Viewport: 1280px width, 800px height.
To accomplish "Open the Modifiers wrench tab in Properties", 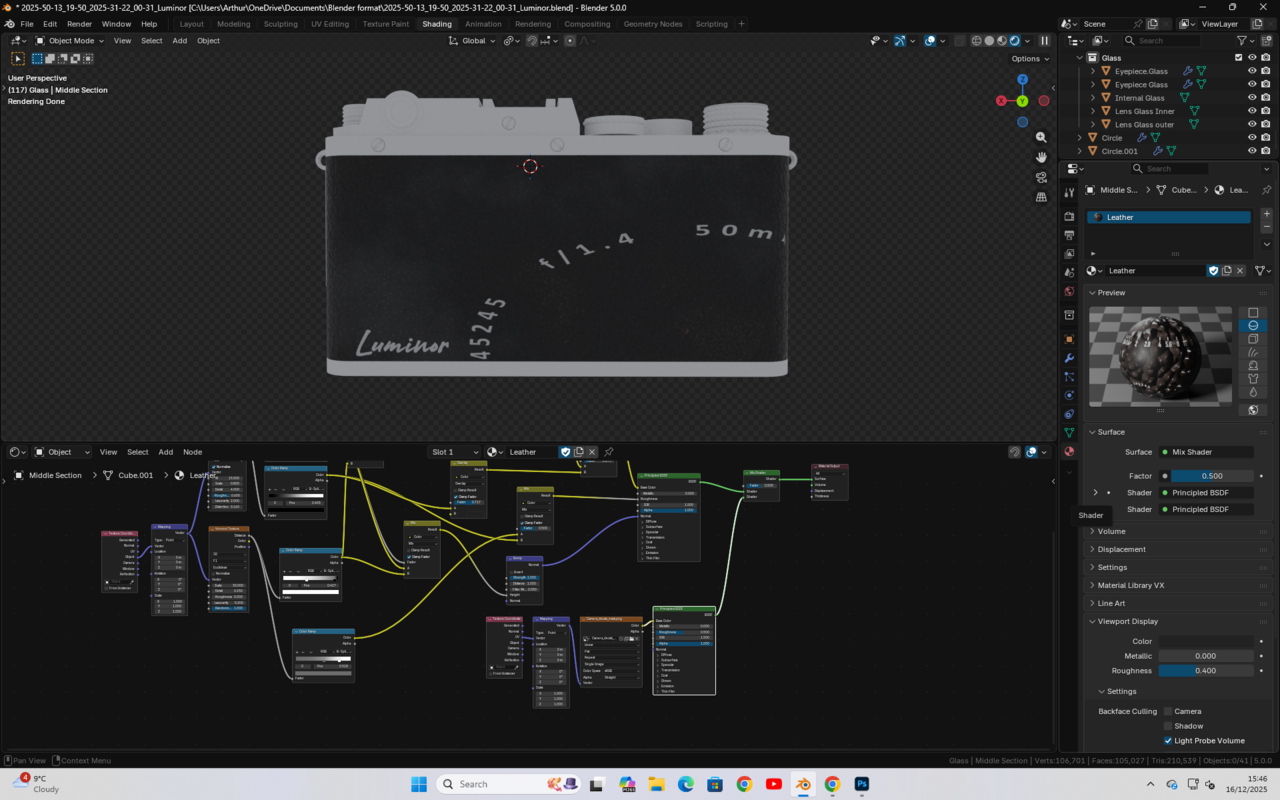I will coord(1069,358).
